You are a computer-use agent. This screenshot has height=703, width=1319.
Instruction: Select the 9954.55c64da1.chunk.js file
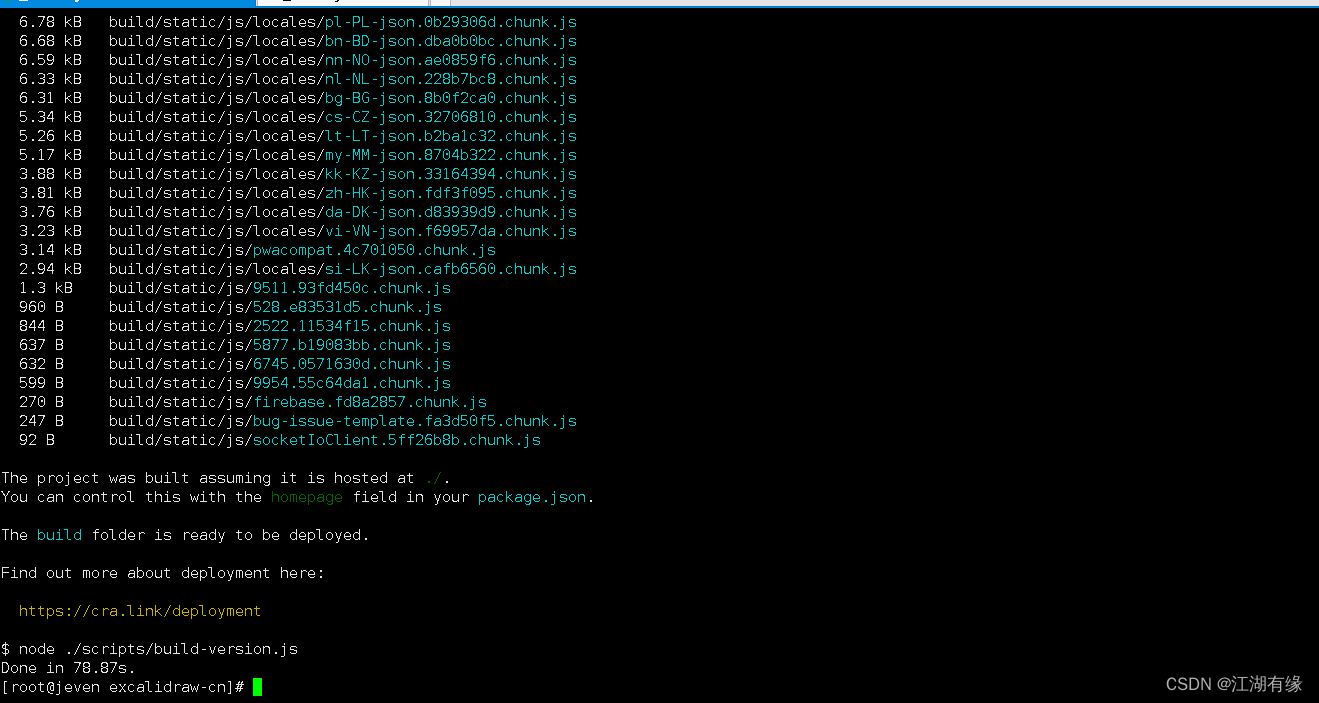pos(352,383)
